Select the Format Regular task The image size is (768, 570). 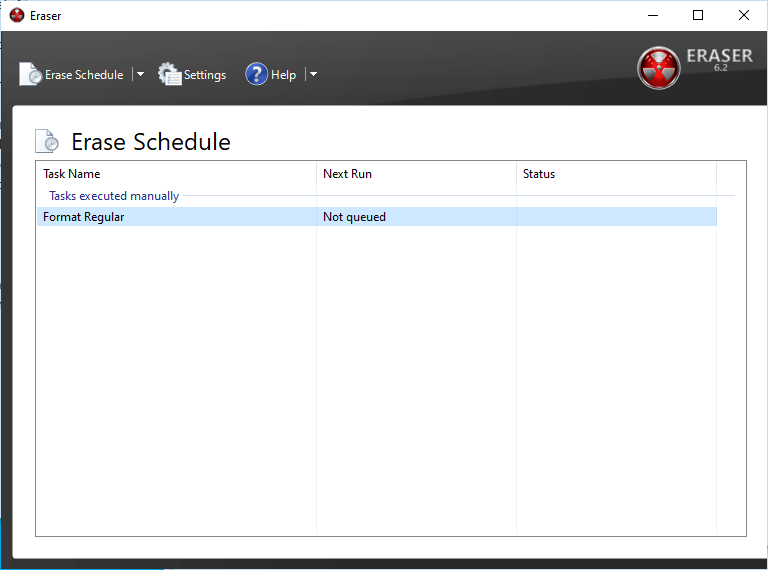click(x=84, y=217)
